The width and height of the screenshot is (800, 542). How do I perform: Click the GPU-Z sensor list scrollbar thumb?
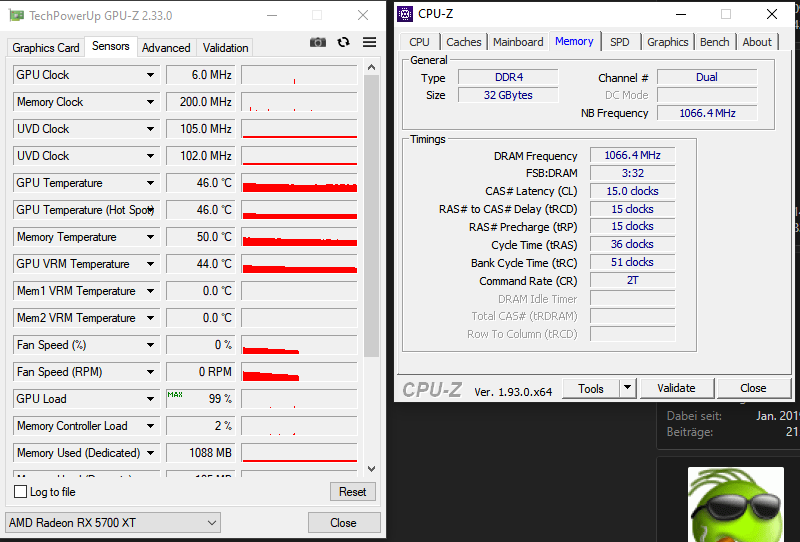click(371, 216)
